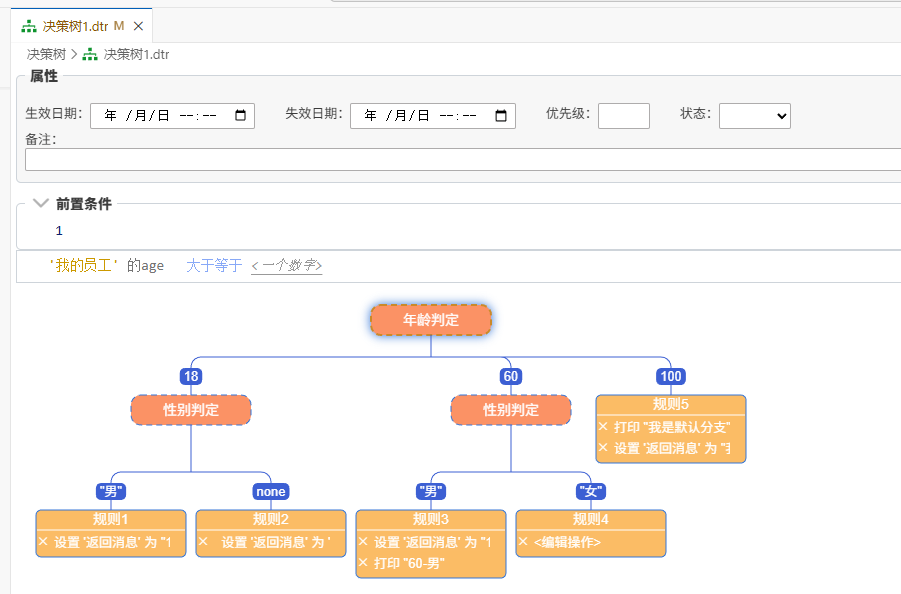Click the 优先级 input field
Screen dimensions: 901x594
click(623, 116)
